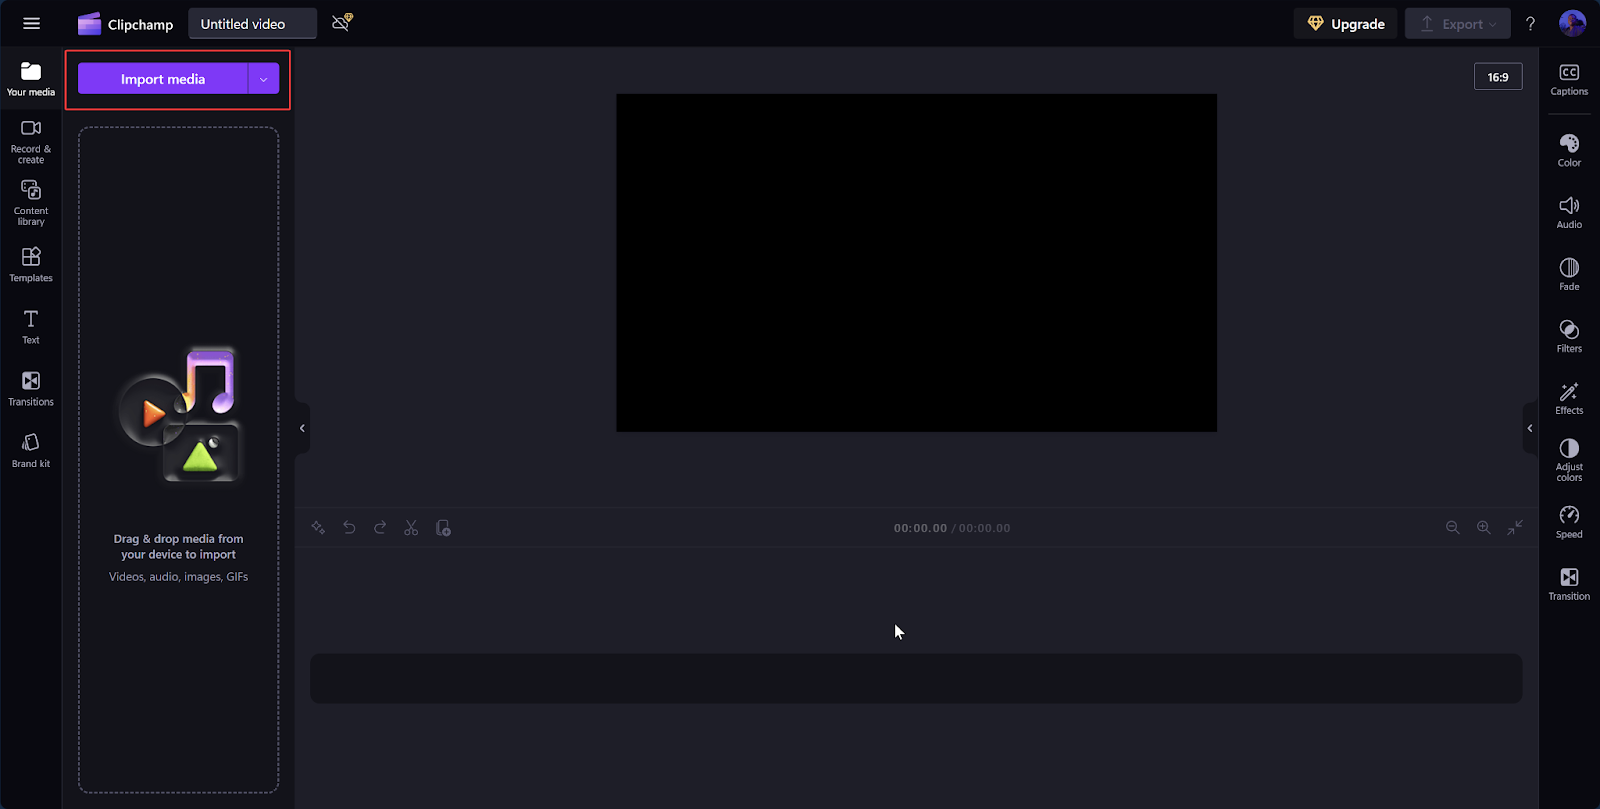
Task: Open the Help question mark
Action: [x=1530, y=24]
